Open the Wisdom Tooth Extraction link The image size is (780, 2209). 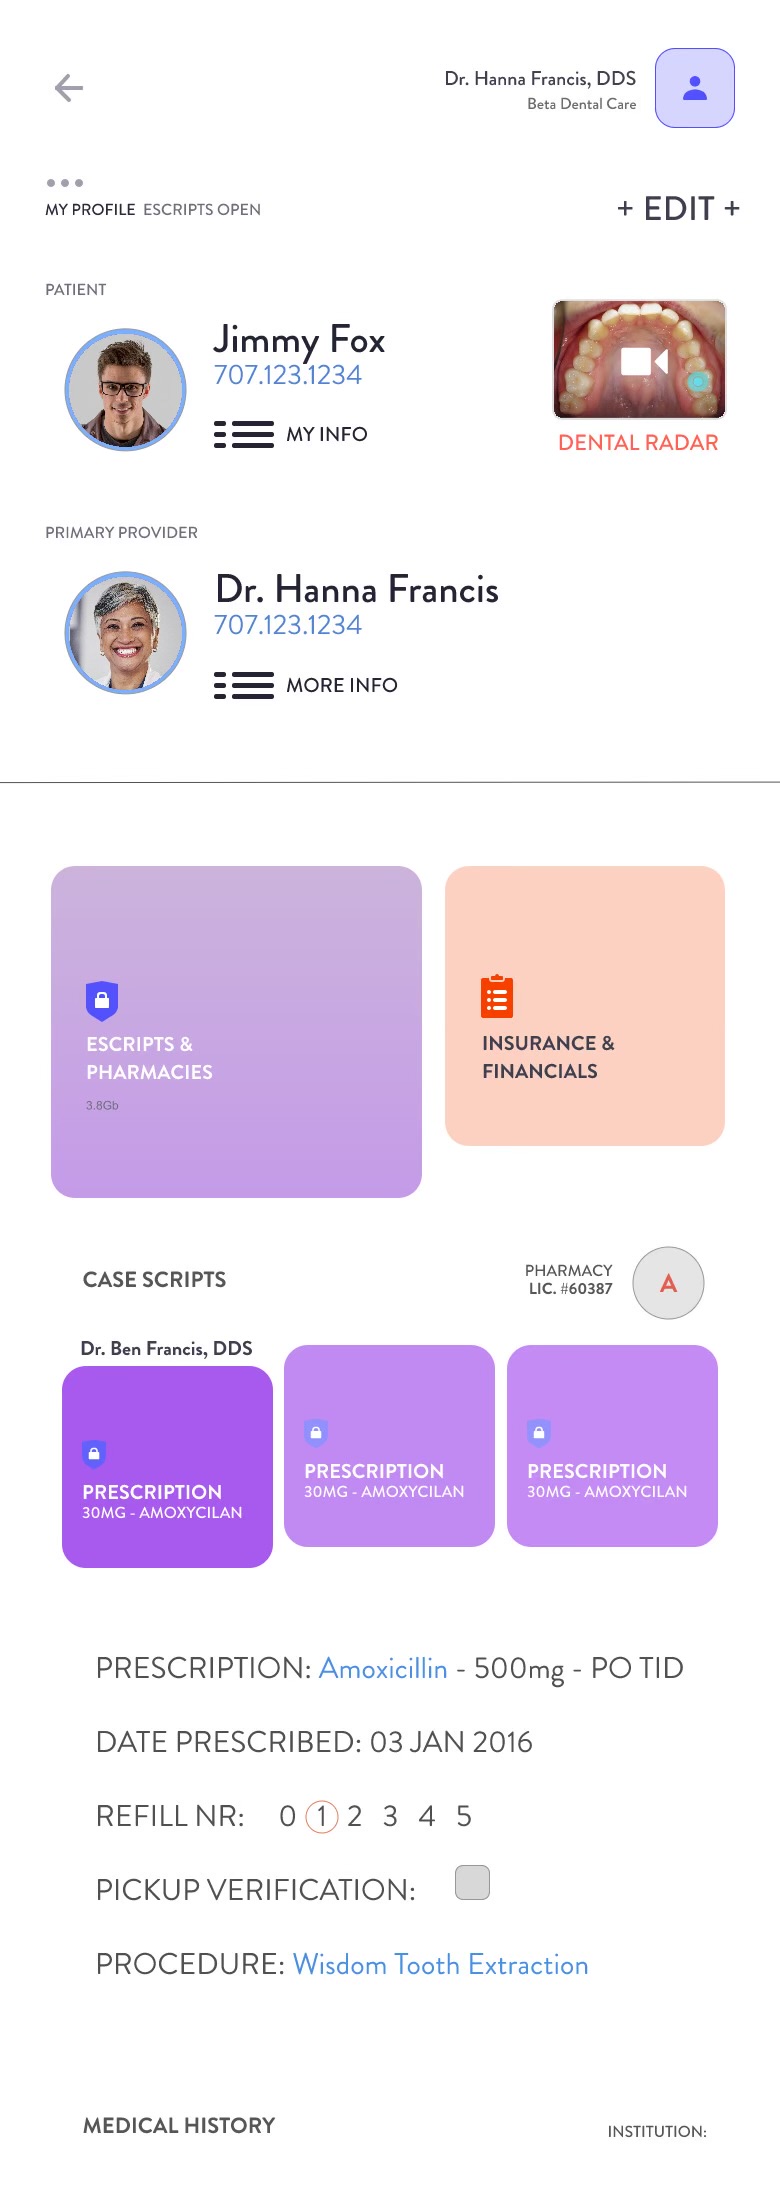click(x=440, y=1964)
